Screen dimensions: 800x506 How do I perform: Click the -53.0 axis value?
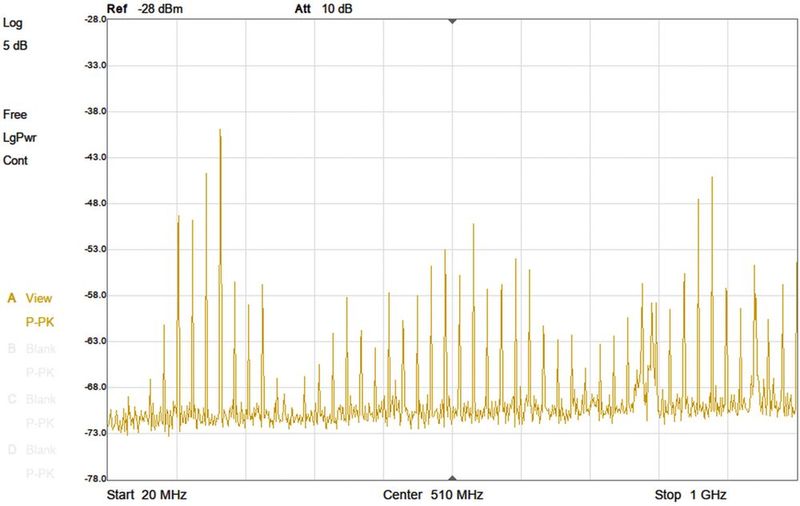point(95,249)
